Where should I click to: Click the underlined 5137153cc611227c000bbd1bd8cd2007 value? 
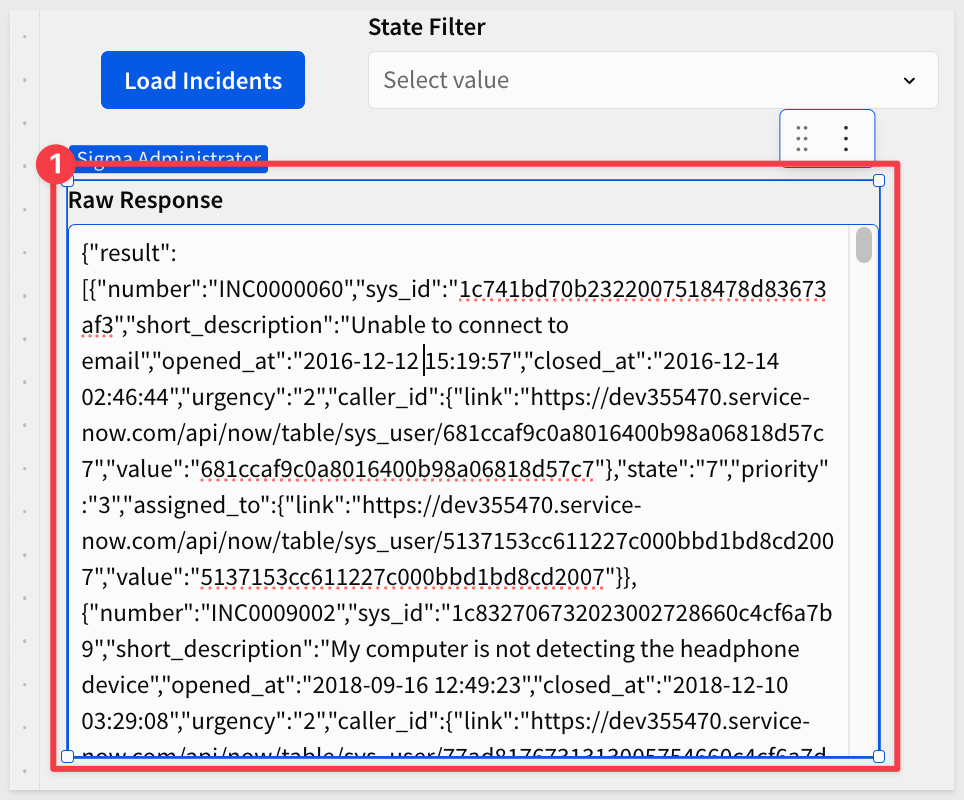tap(403, 578)
